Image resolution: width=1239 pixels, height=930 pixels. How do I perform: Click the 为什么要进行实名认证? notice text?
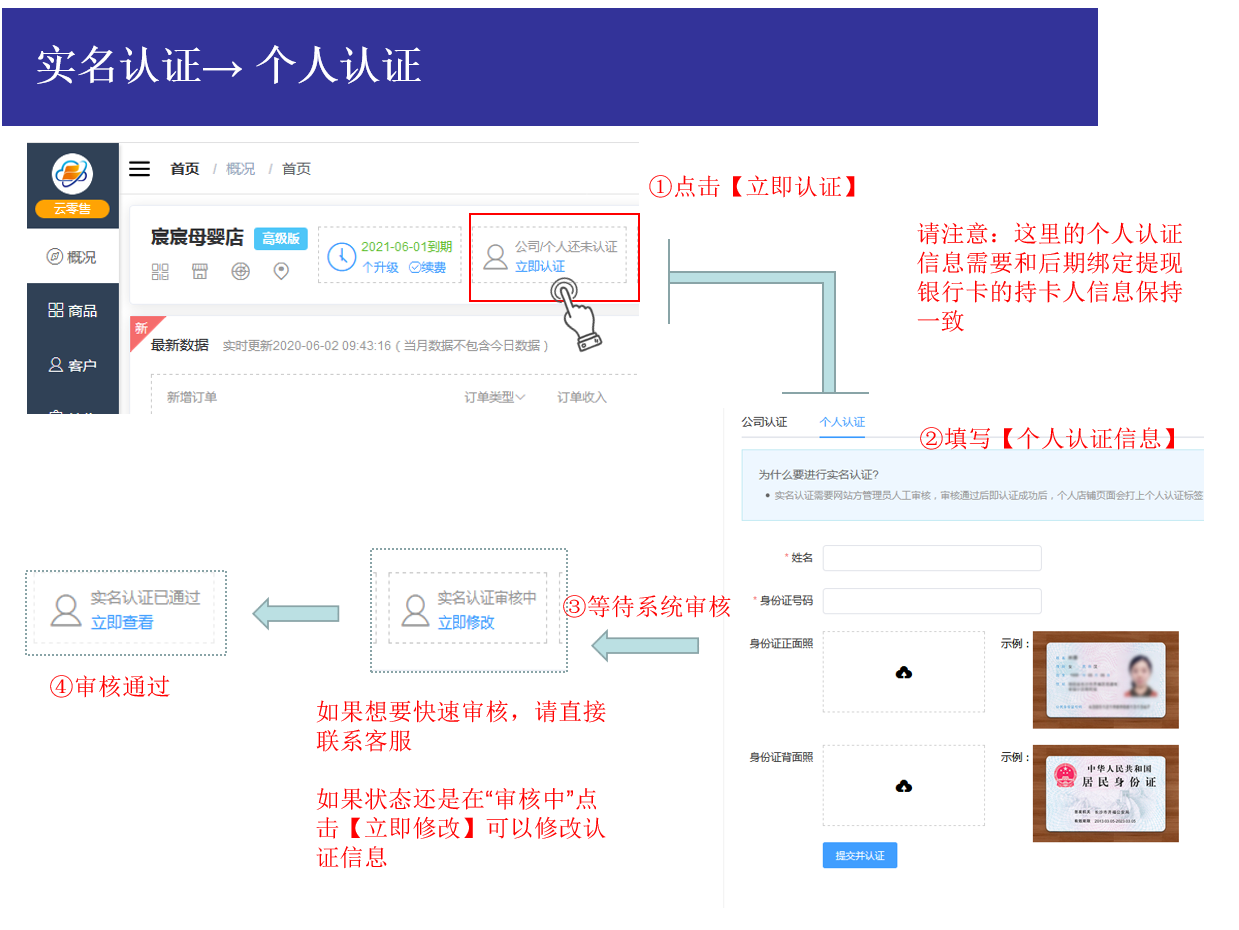(818, 474)
